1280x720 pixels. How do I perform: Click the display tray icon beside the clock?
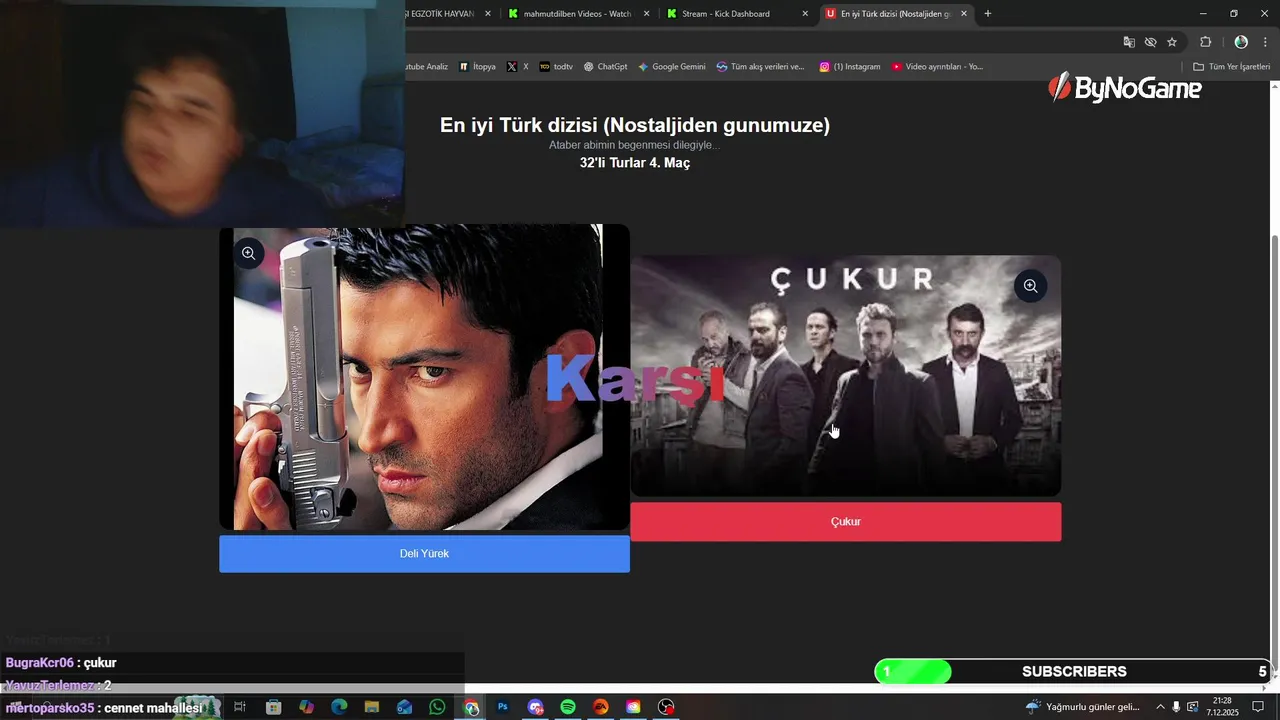tap(1193, 707)
